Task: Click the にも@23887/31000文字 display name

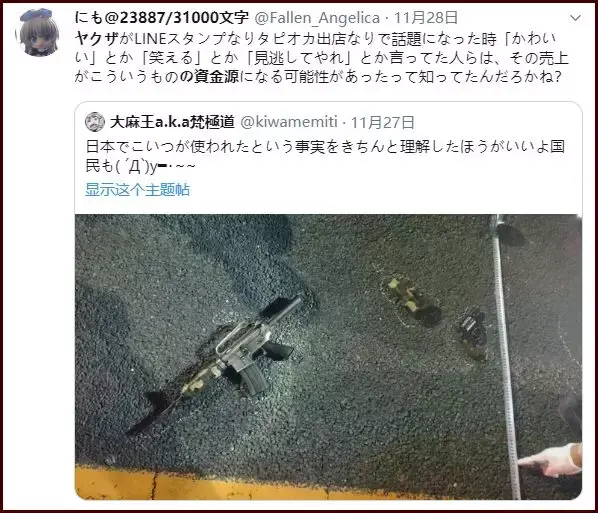Action: pyautogui.click(x=161, y=18)
